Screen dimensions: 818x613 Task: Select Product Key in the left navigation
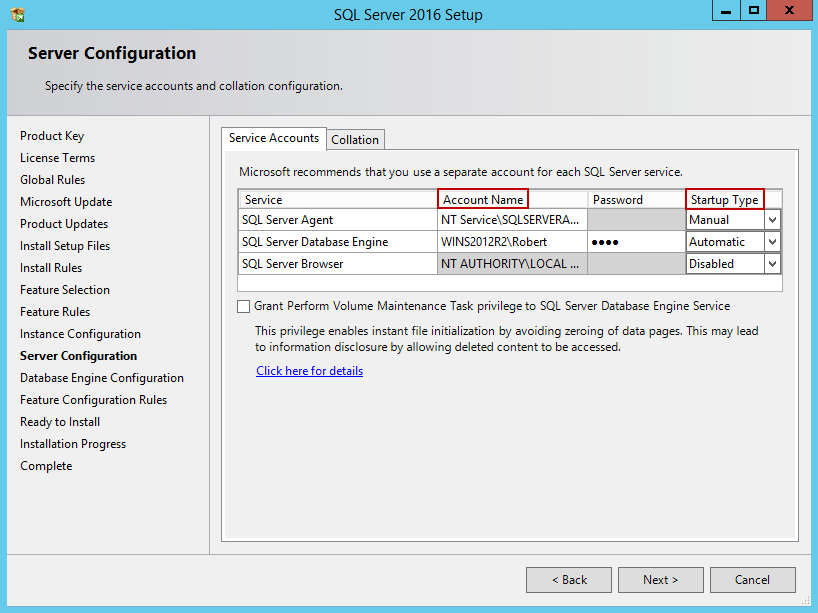(x=52, y=135)
